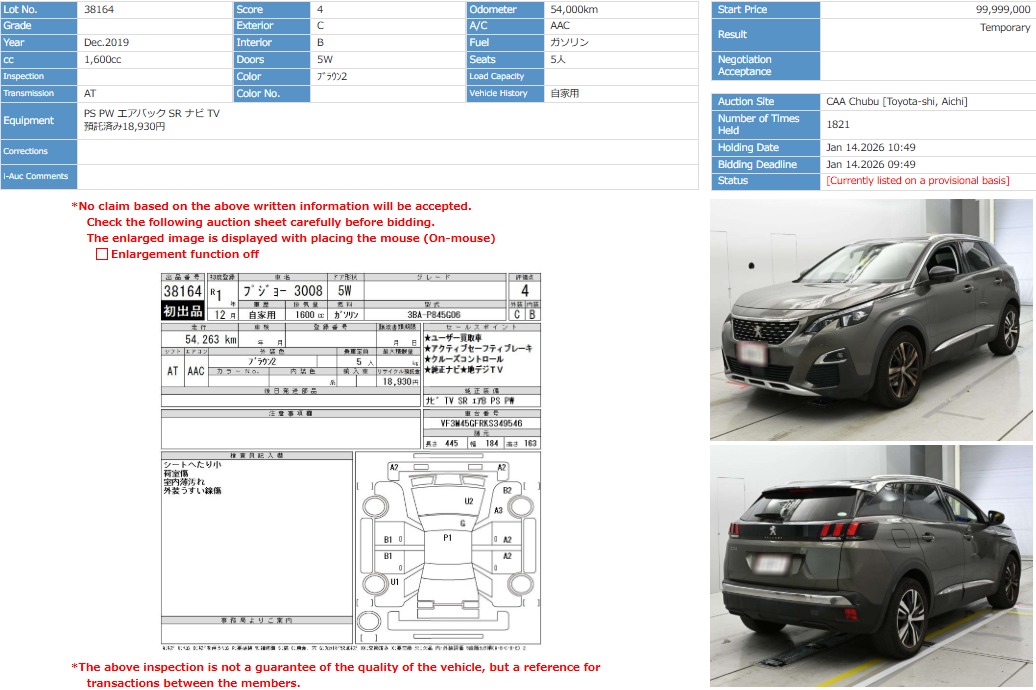This screenshot has width=1036, height=690.
Task: Click the 'Equipment' label cell
Action: (38, 120)
